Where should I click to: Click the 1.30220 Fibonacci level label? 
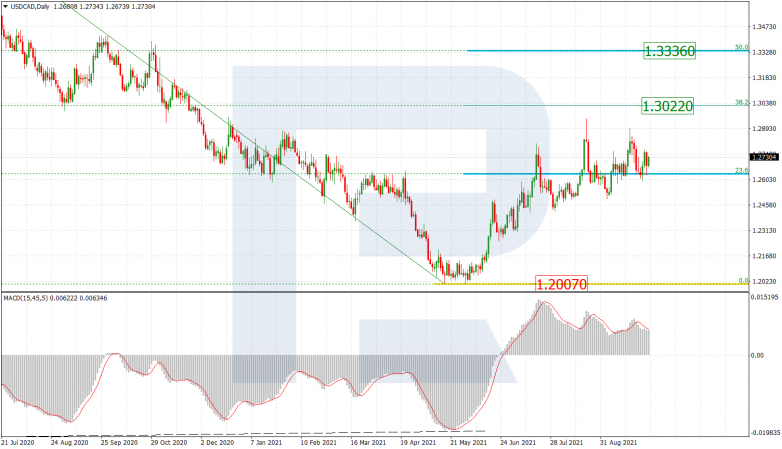(667, 106)
